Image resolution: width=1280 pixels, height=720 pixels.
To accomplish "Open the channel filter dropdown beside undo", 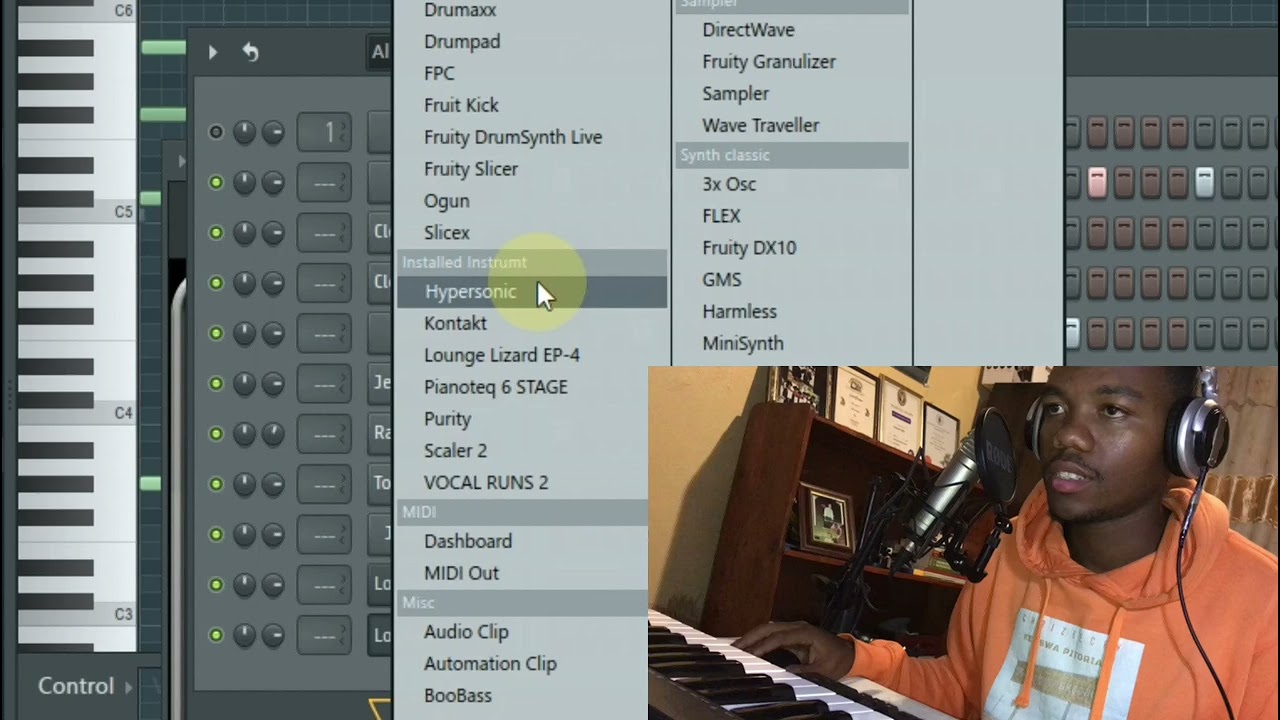I will click(380, 53).
